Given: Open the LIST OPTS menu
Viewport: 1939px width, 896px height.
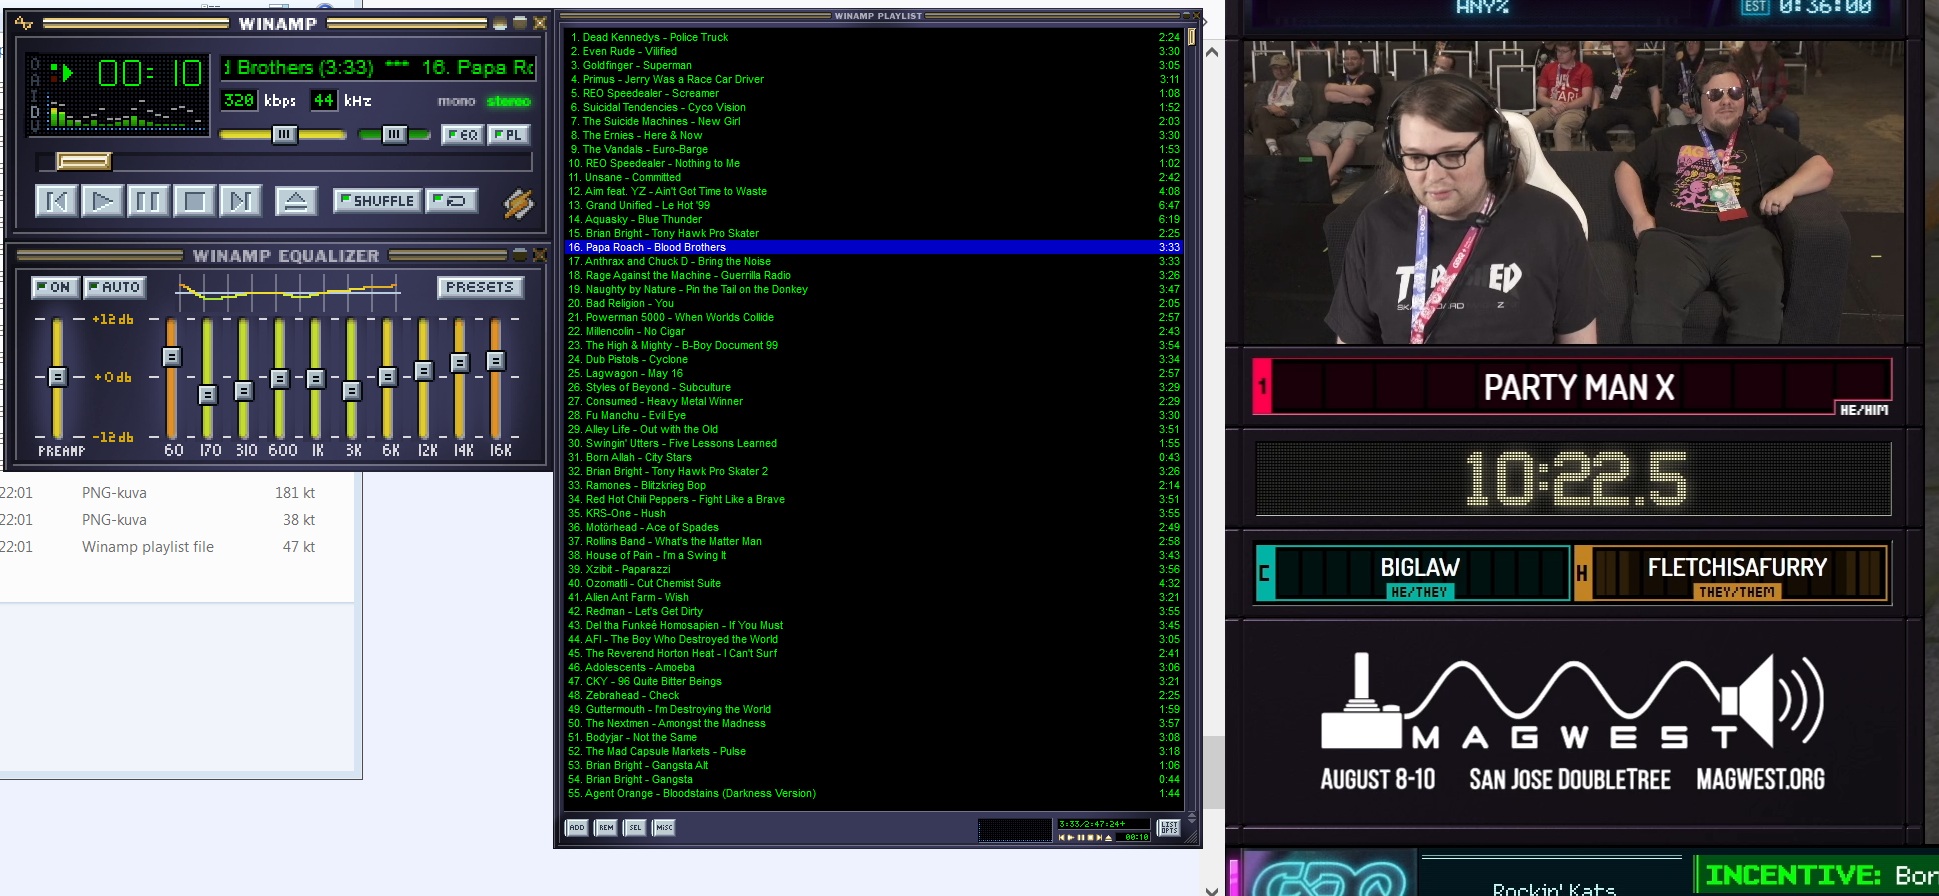Looking at the screenshot, I should (1169, 827).
